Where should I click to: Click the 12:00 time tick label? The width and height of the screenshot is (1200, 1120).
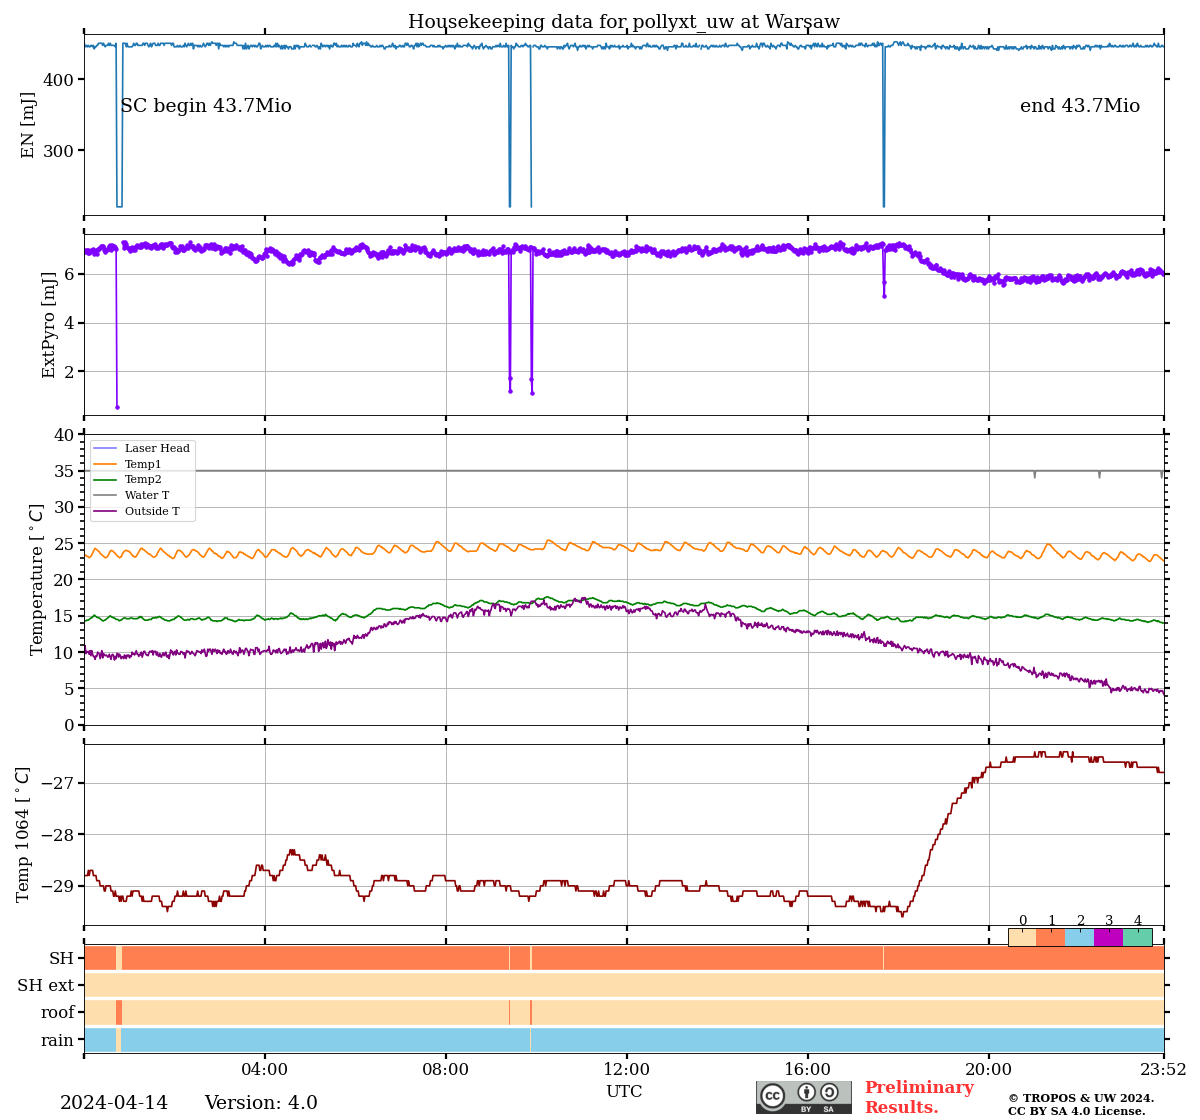pyautogui.click(x=627, y=1069)
